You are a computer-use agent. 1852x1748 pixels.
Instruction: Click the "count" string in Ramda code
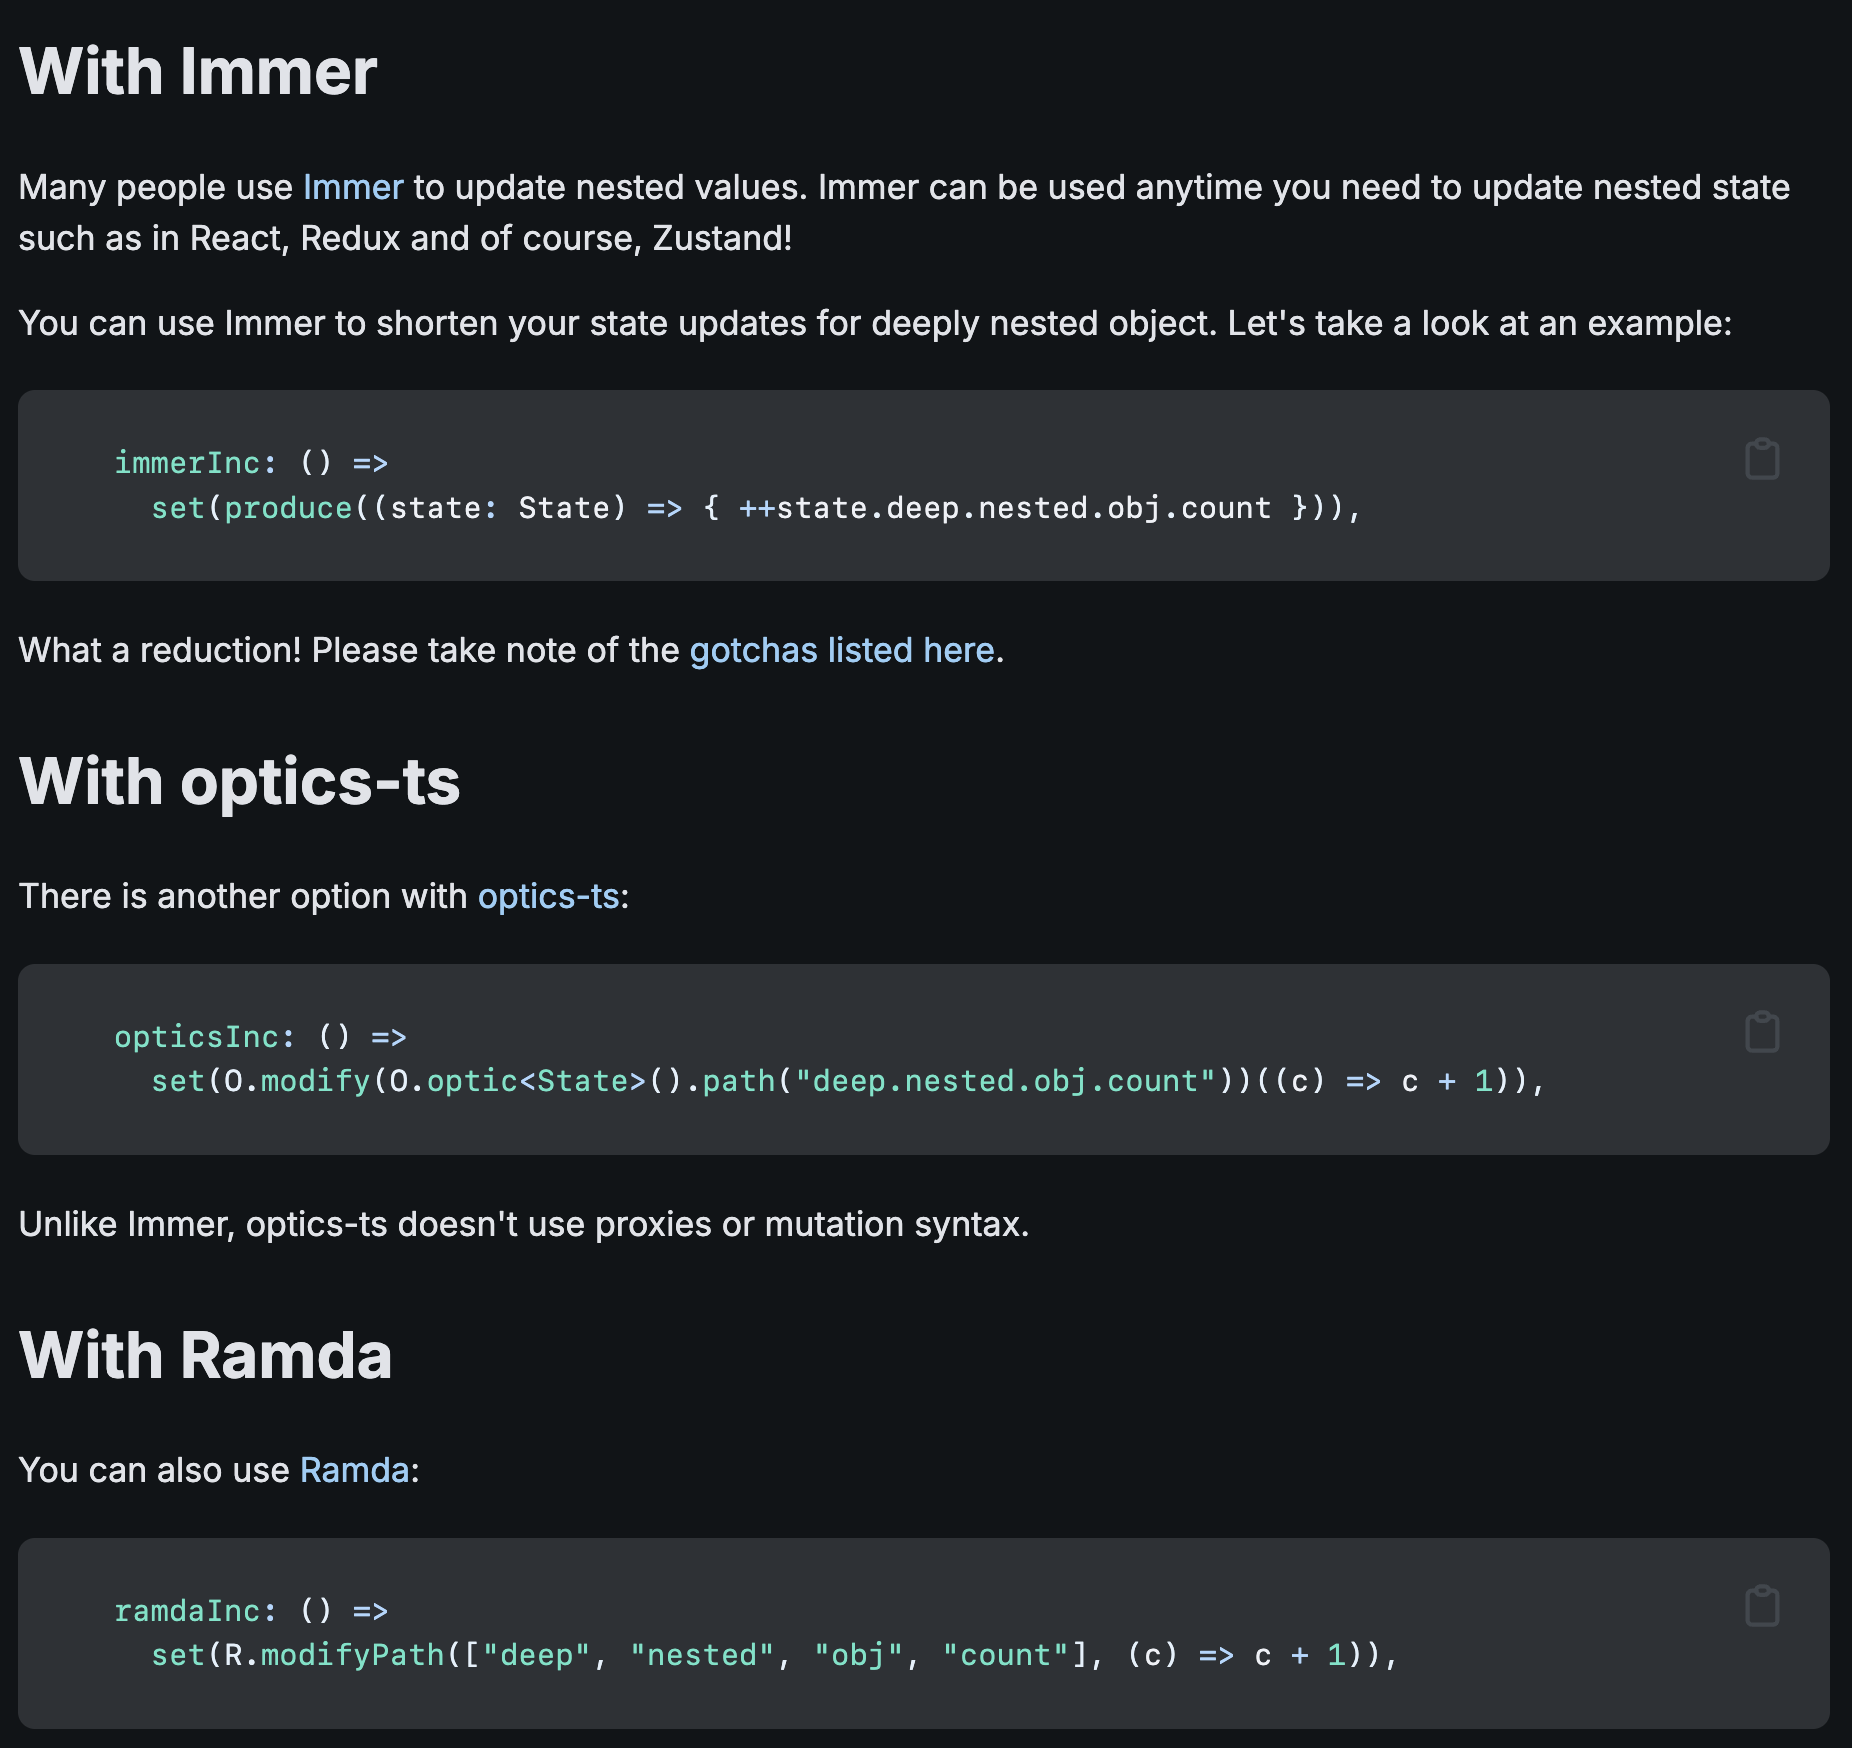pos(1006,1655)
